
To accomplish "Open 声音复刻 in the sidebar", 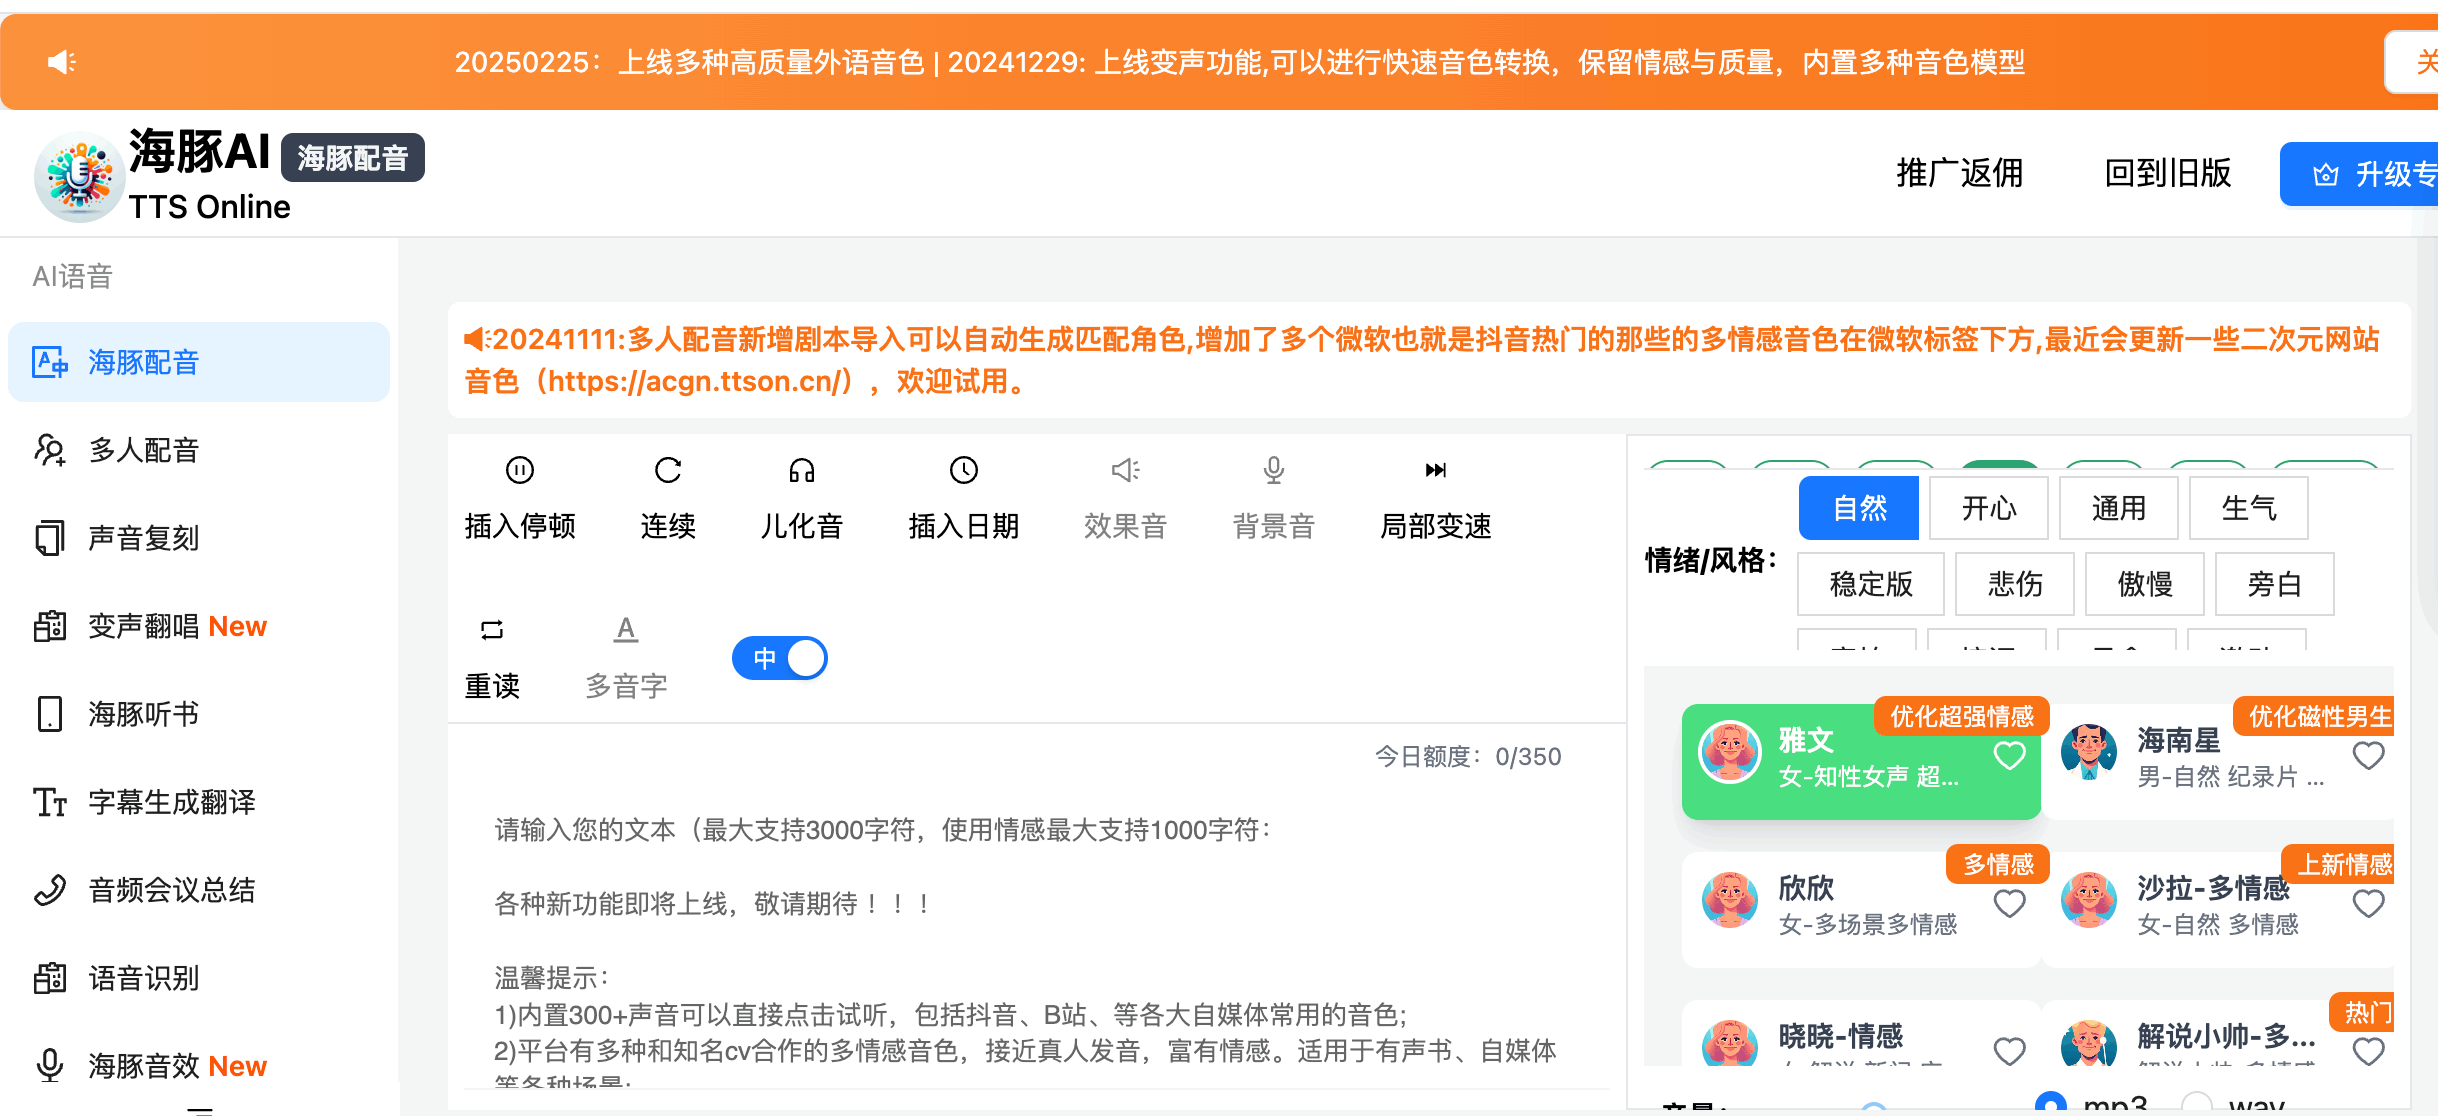I will pyautogui.click(x=143, y=537).
